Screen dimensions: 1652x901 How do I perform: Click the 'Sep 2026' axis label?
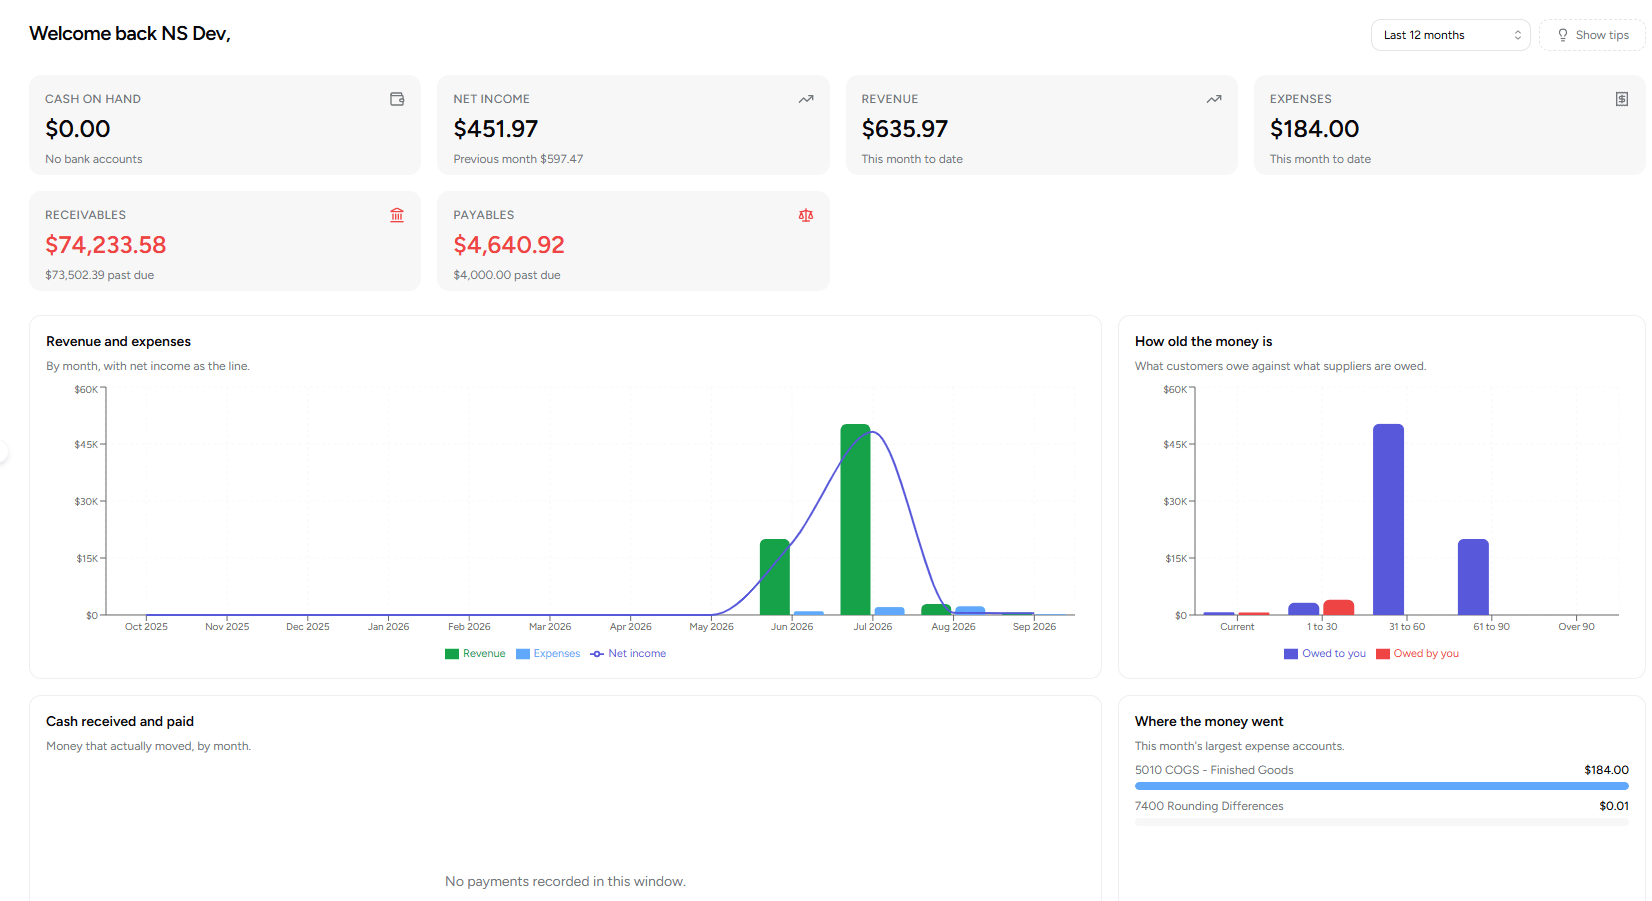[1034, 627]
